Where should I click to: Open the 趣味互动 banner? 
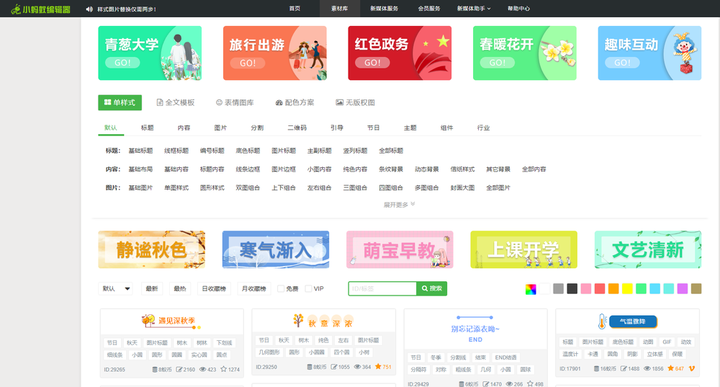[649, 53]
